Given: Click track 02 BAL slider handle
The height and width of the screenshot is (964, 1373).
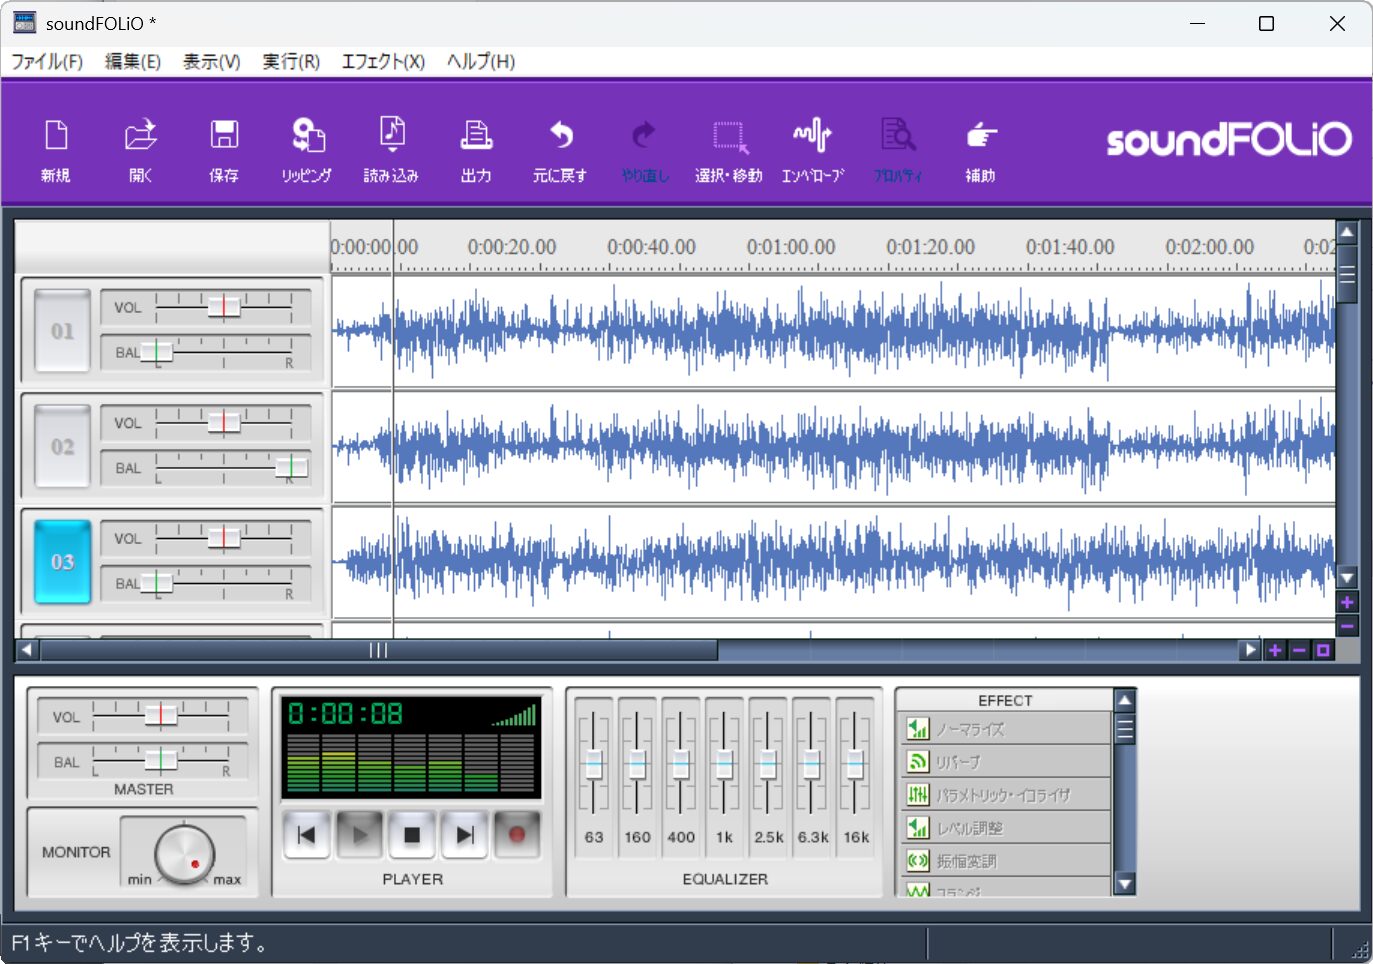Looking at the screenshot, I should click(x=291, y=467).
